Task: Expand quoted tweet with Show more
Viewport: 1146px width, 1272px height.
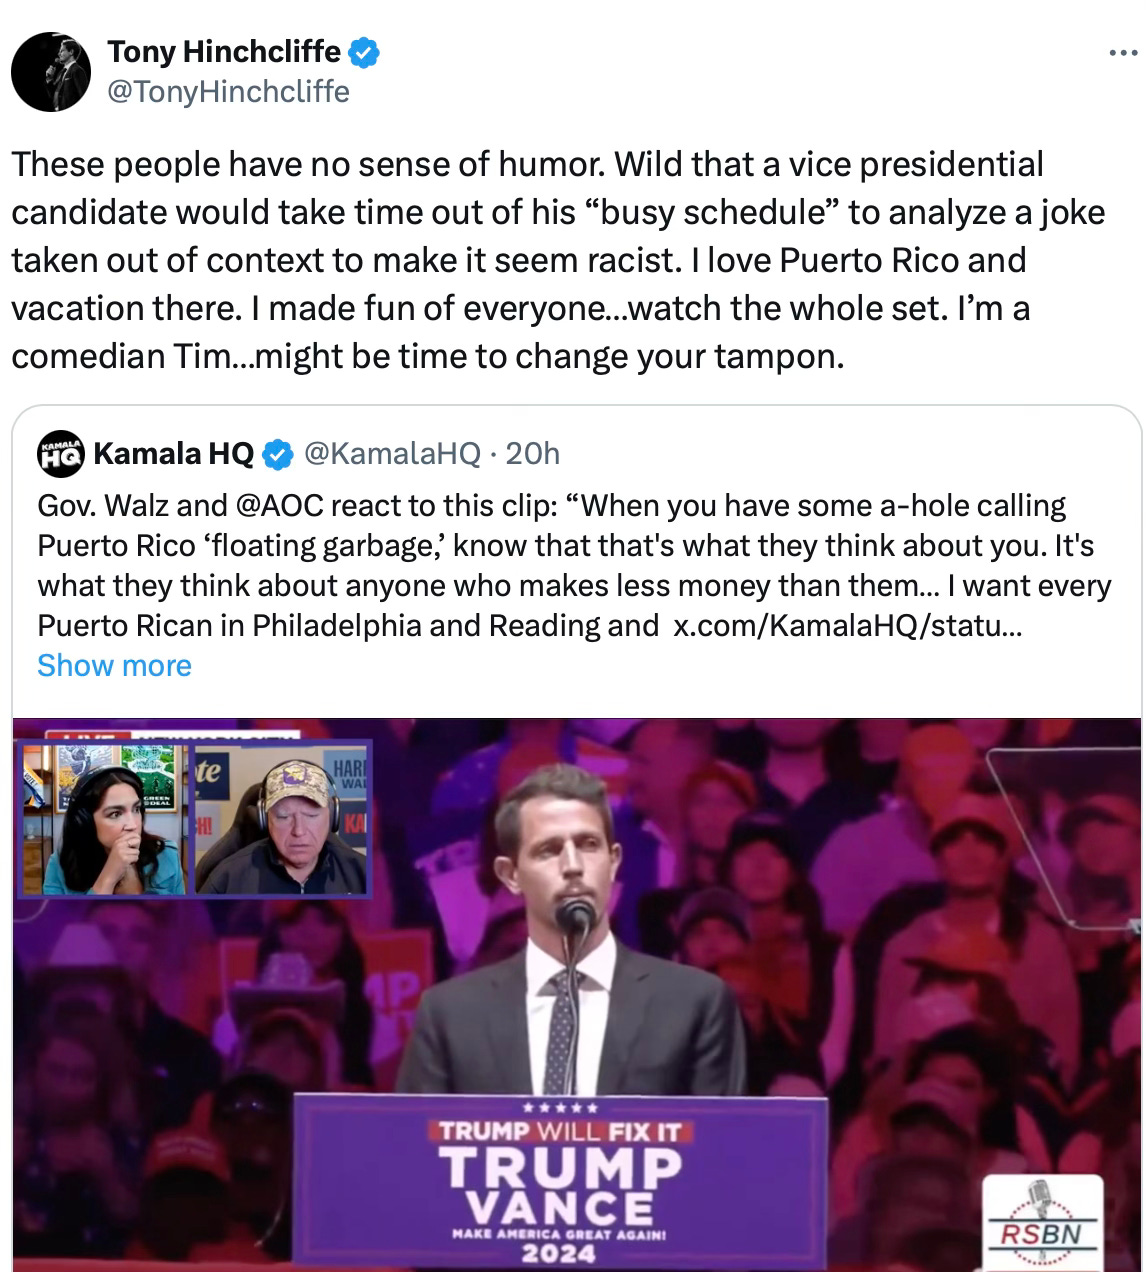Action: pyautogui.click(x=114, y=666)
